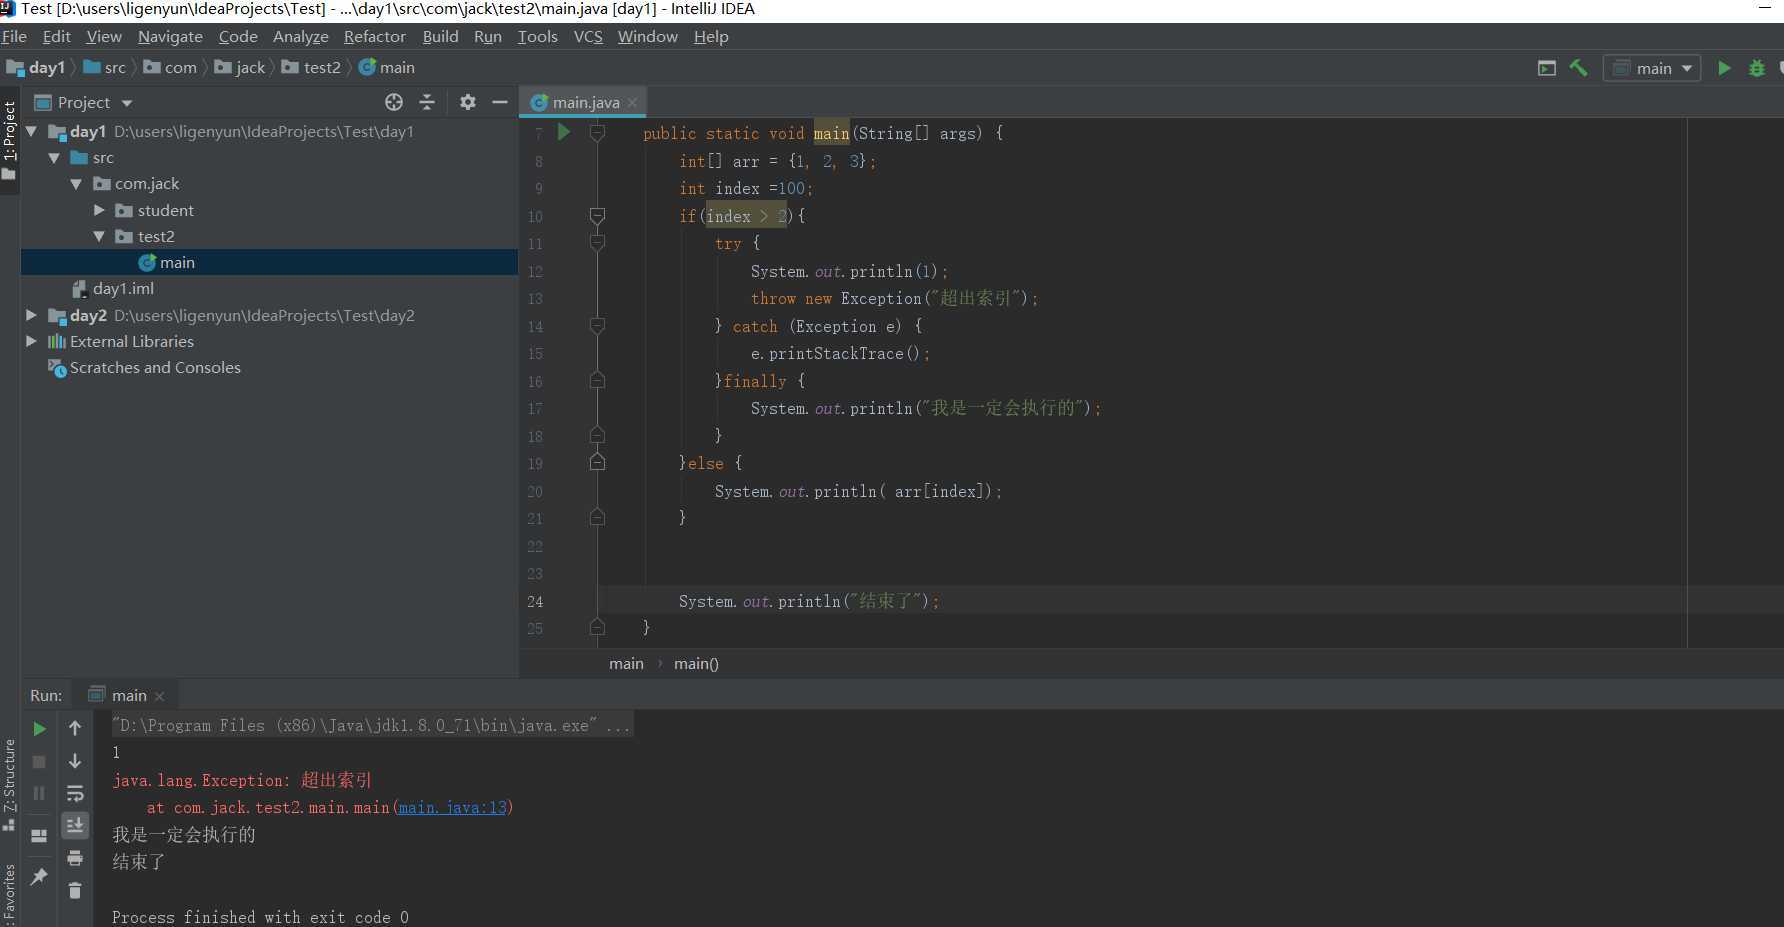The width and height of the screenshot is (1784, 927).
Task: Click Down the stack trace arrow
Action: click(75, 762)
